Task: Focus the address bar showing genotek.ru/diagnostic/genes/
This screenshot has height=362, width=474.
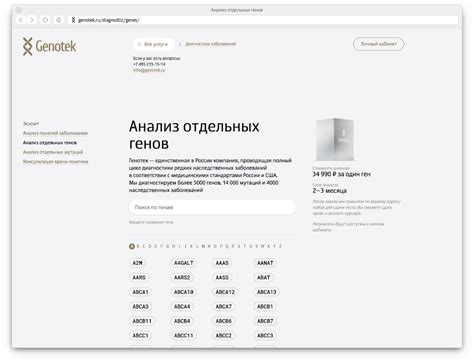Action: pos(263,20)
